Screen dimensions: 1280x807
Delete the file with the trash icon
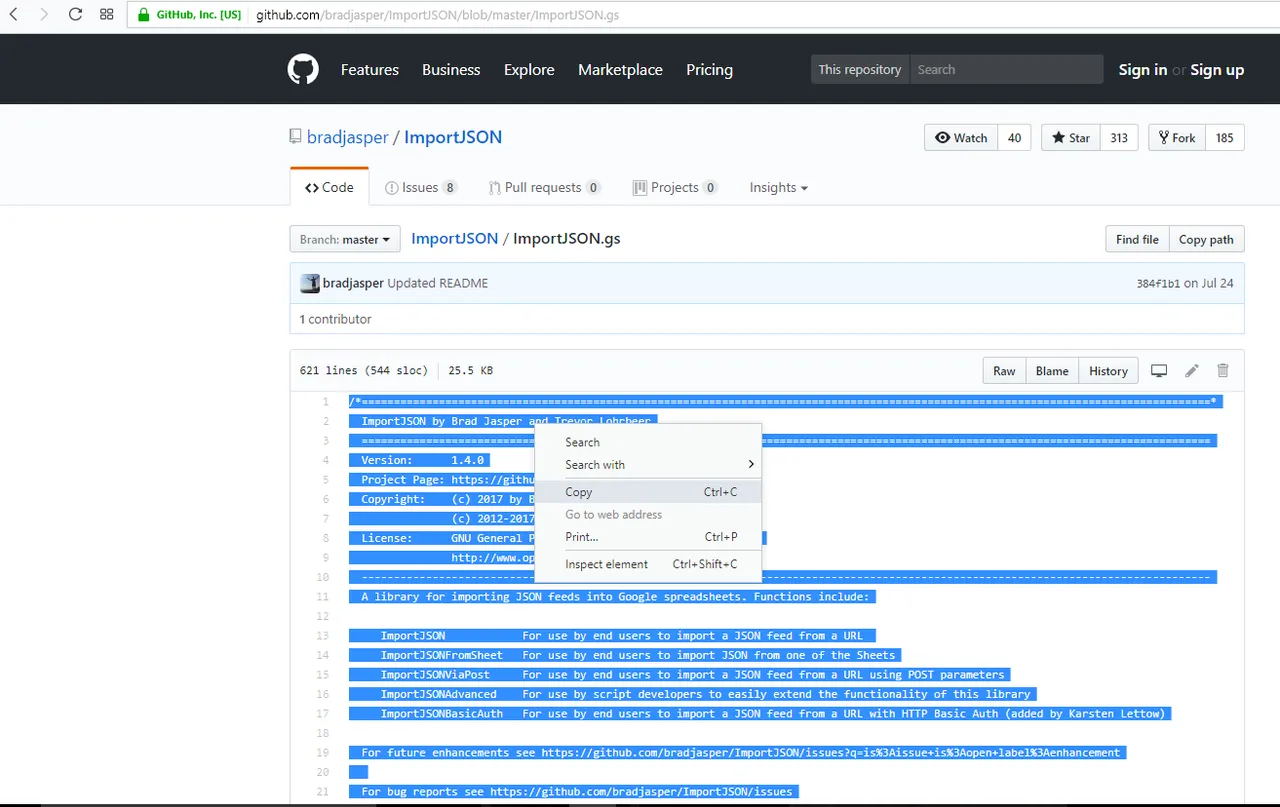(1222, 371)
